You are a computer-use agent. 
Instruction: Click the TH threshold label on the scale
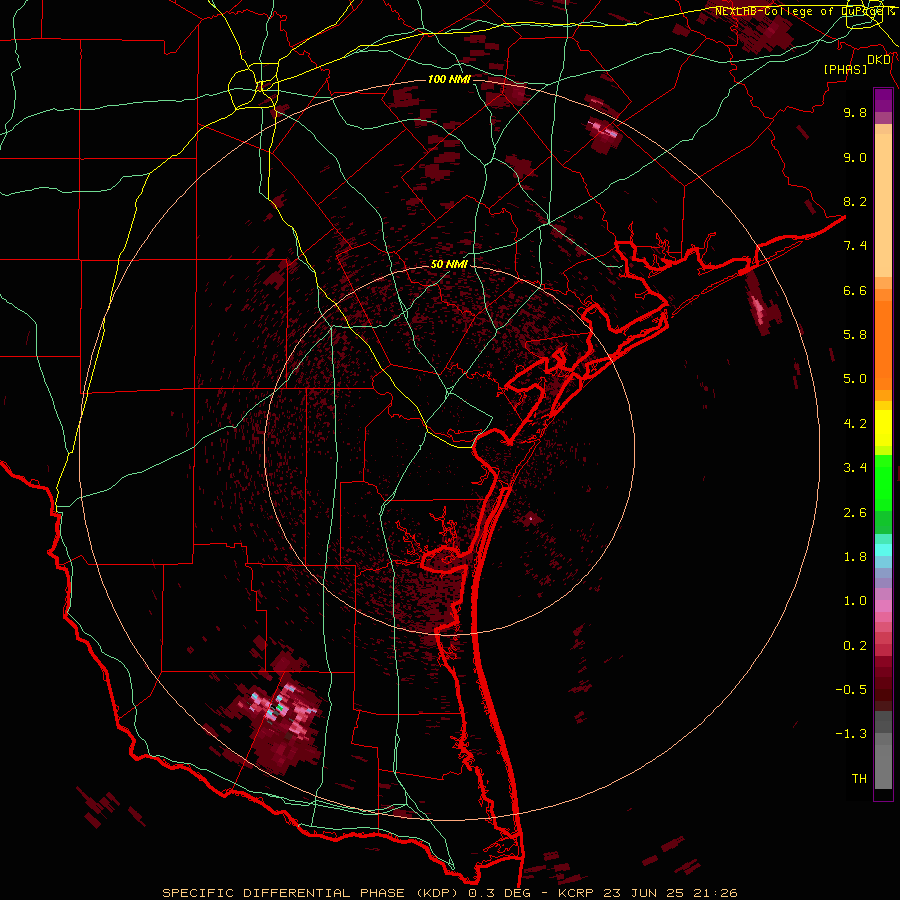(859, 779)
